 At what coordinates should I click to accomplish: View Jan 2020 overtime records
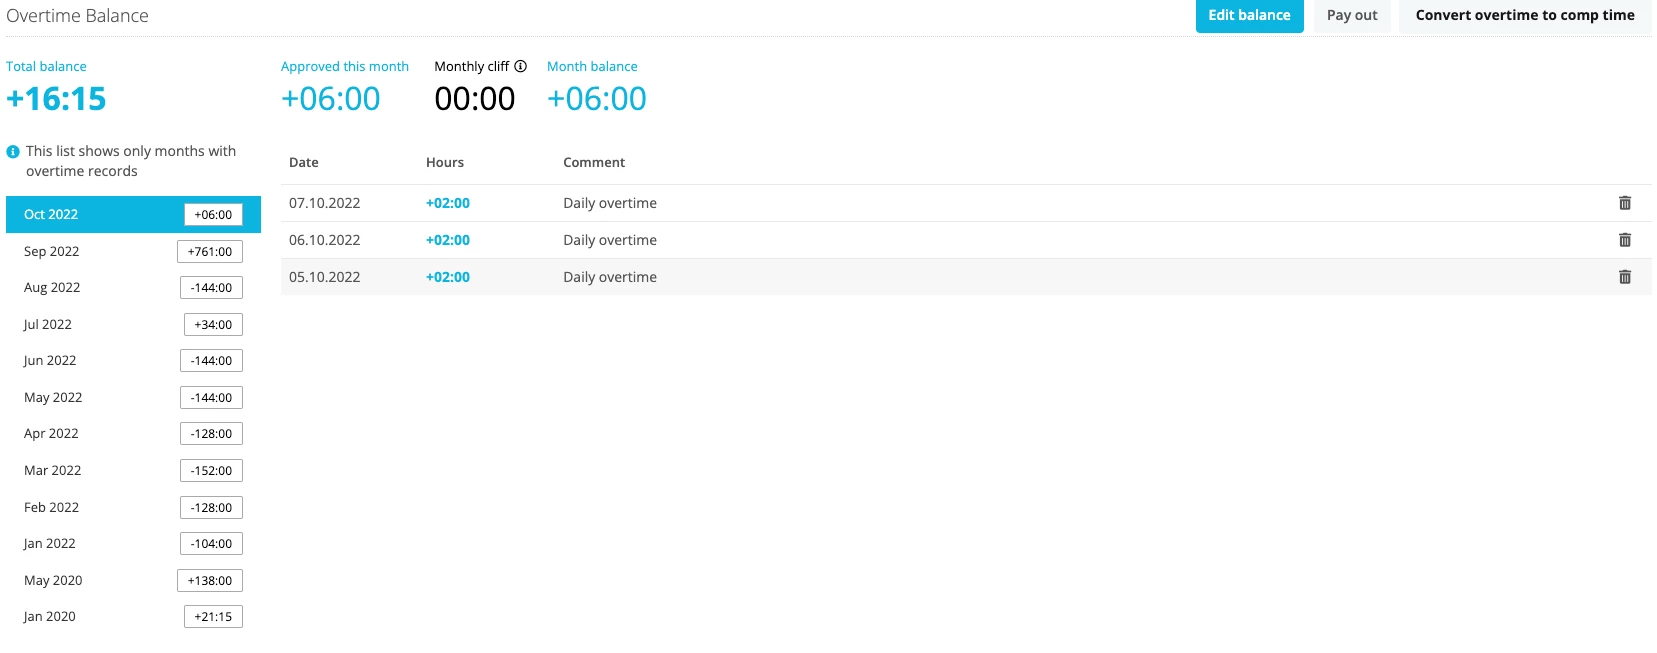(133, 616)
